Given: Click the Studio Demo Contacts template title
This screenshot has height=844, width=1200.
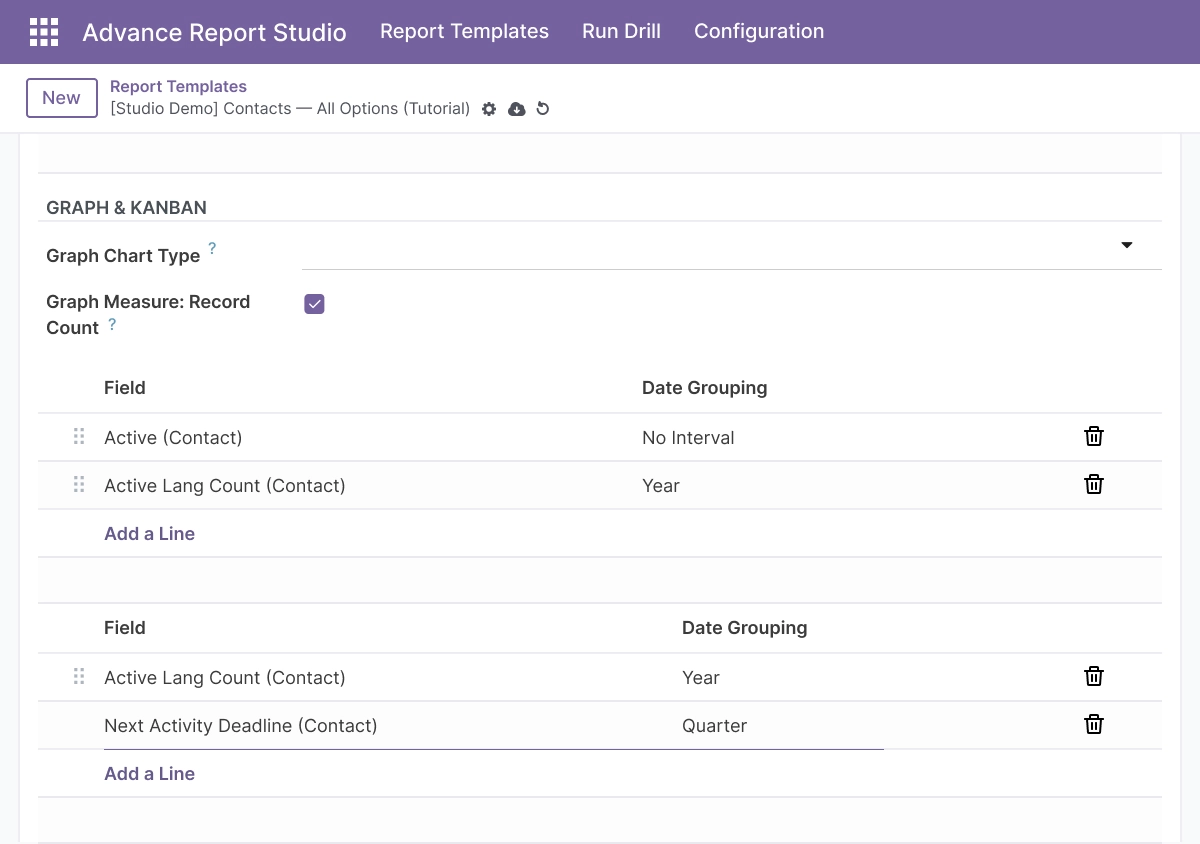Looking at the screenshot, I should (290, 108).
